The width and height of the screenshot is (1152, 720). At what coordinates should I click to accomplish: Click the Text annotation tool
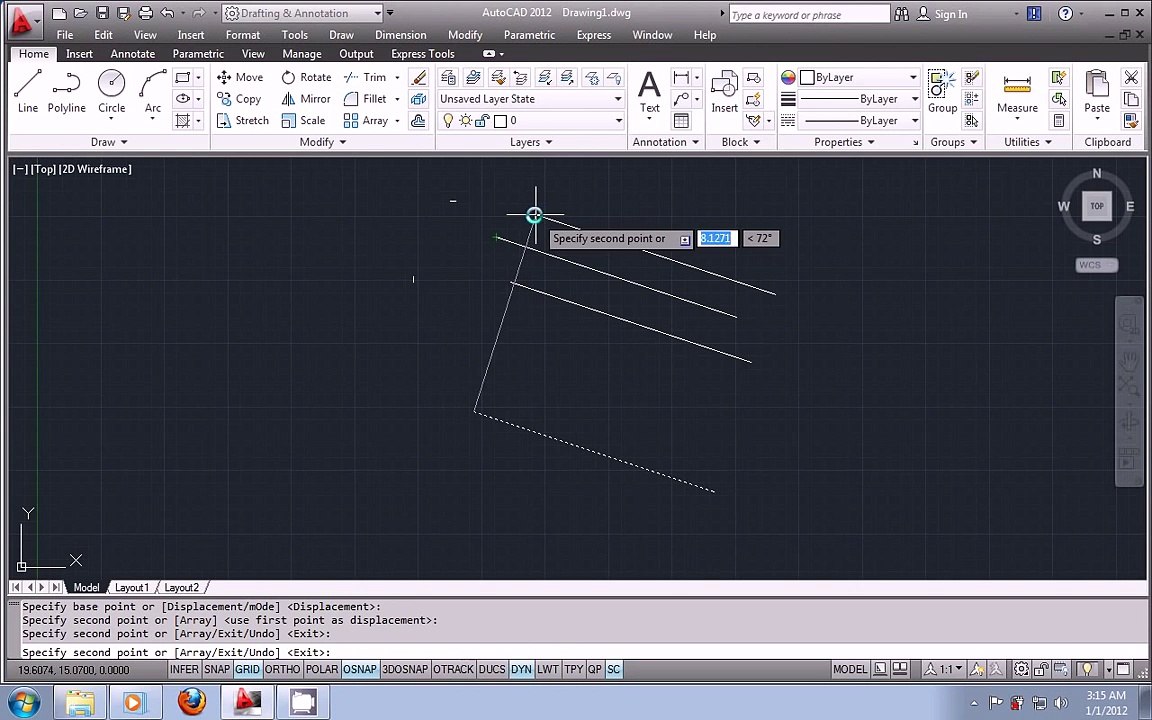point(649,92)
